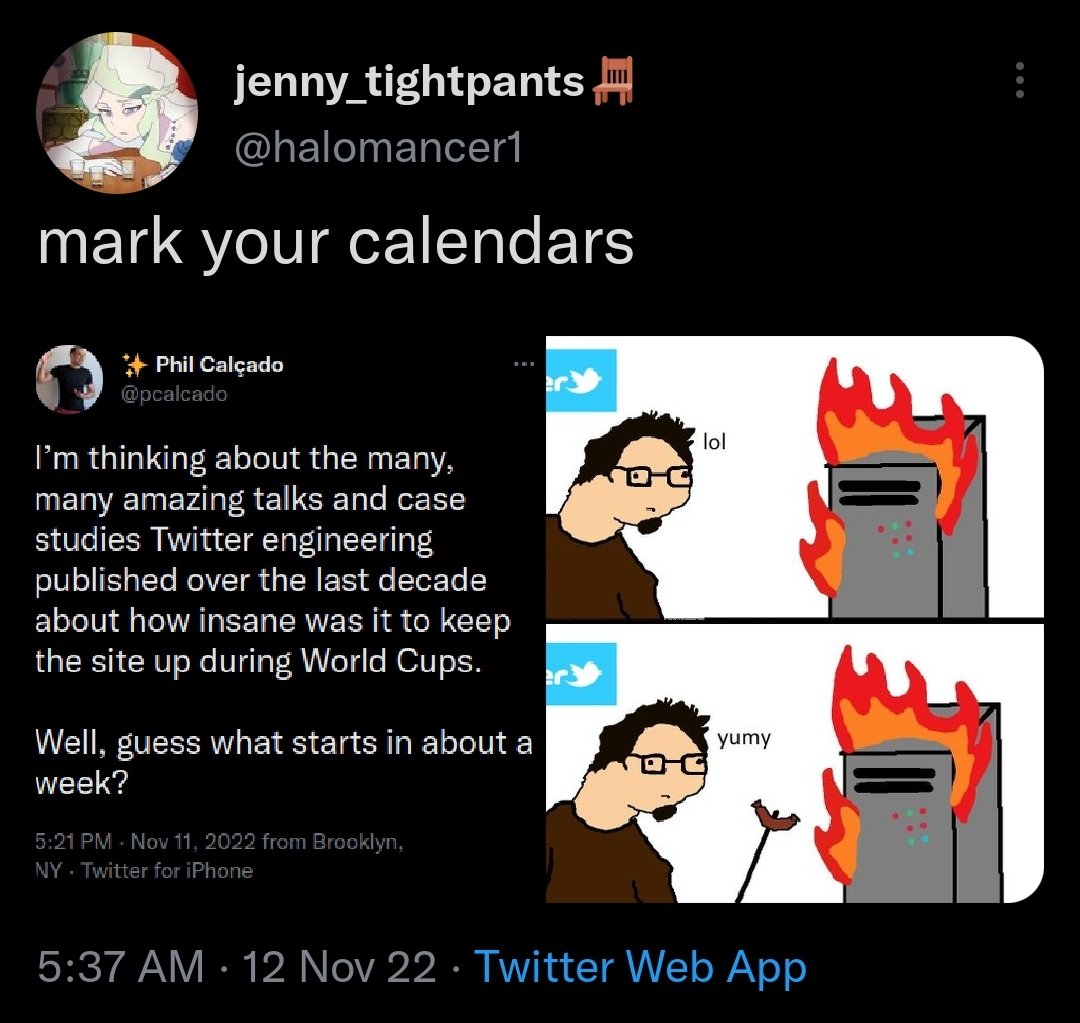Click the Phil Calçado name
This screenshot has width=1080, height=1023.
pos(219,365)
